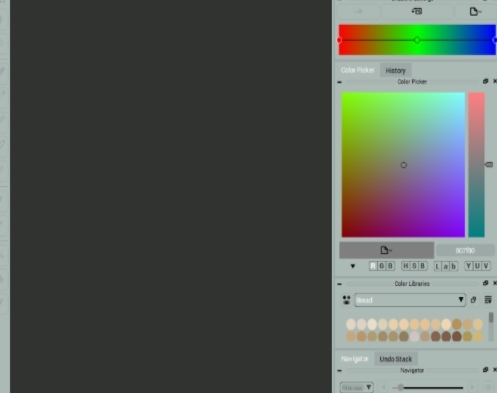Click the hex color value field

pyautogui.click(x=465, y=250)
